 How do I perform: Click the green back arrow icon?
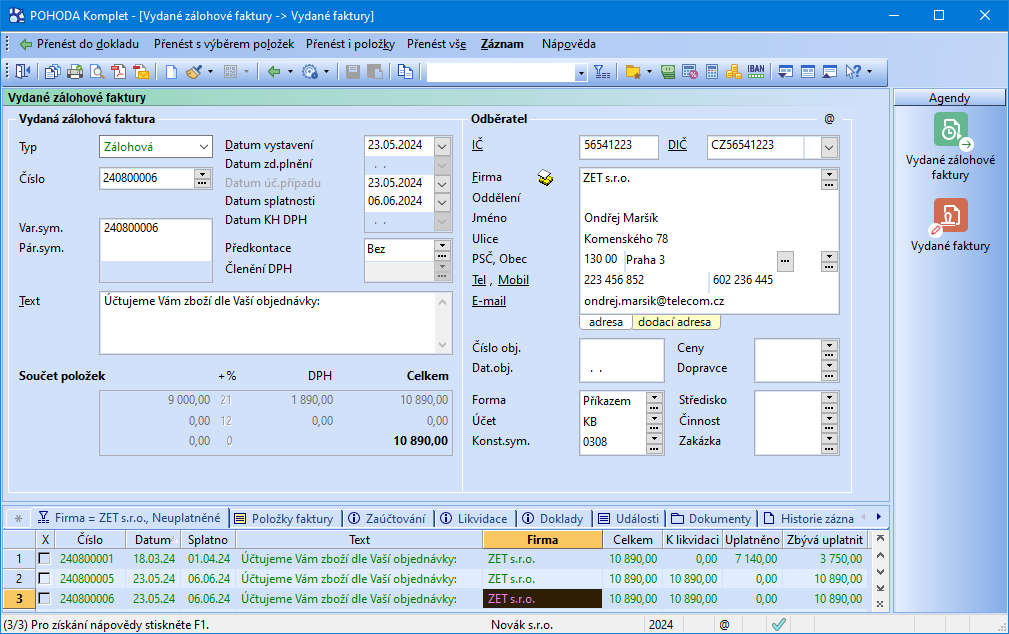[274, 71]
